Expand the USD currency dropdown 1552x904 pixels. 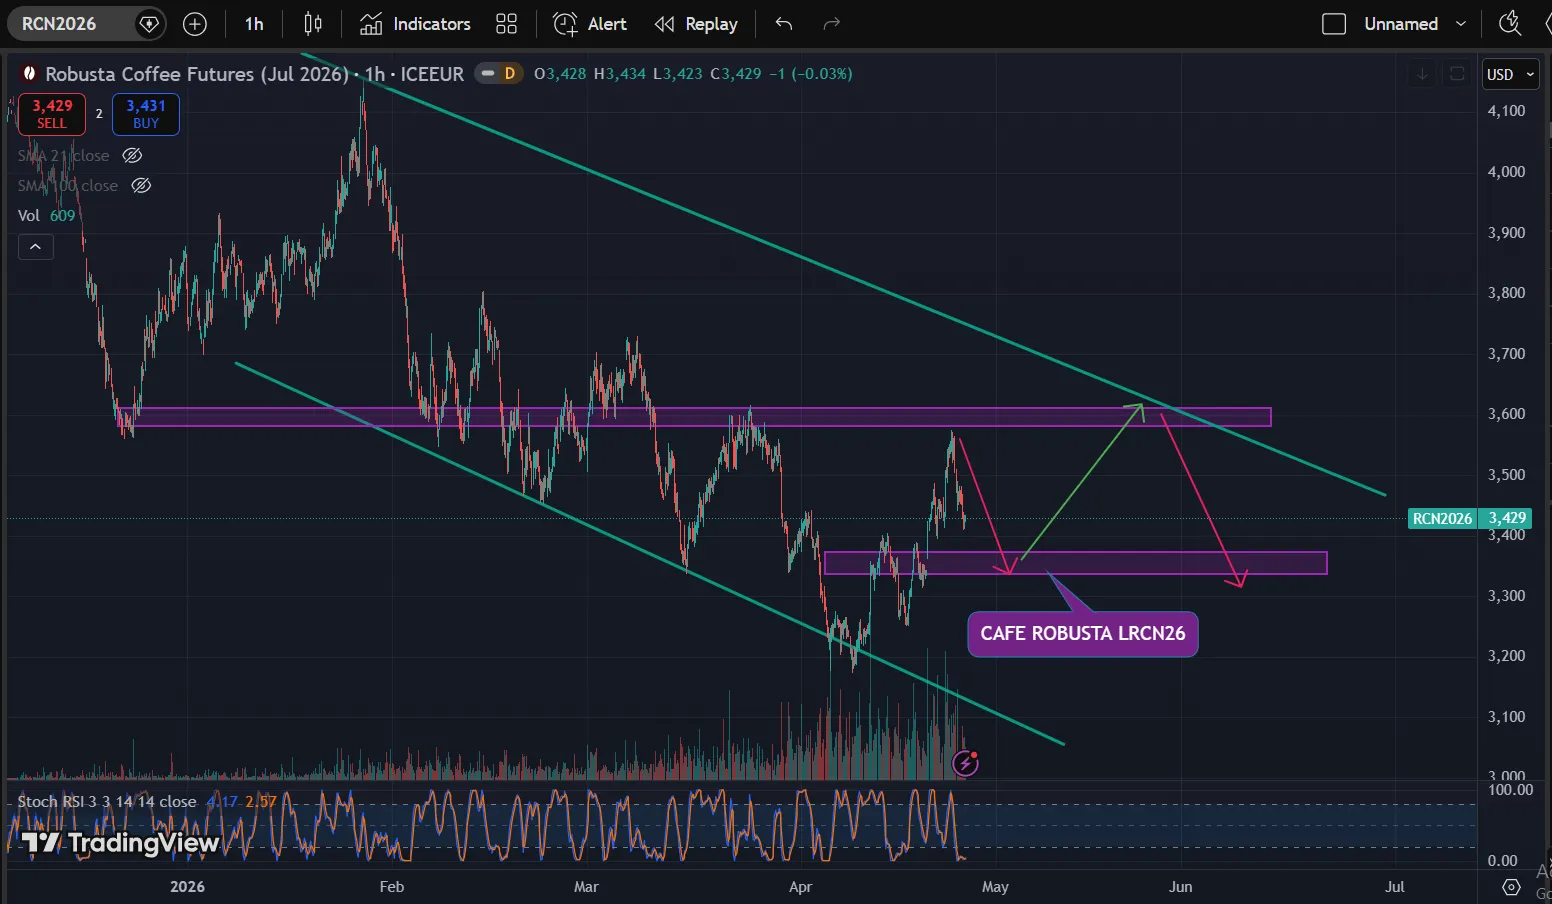[1509, 75]
